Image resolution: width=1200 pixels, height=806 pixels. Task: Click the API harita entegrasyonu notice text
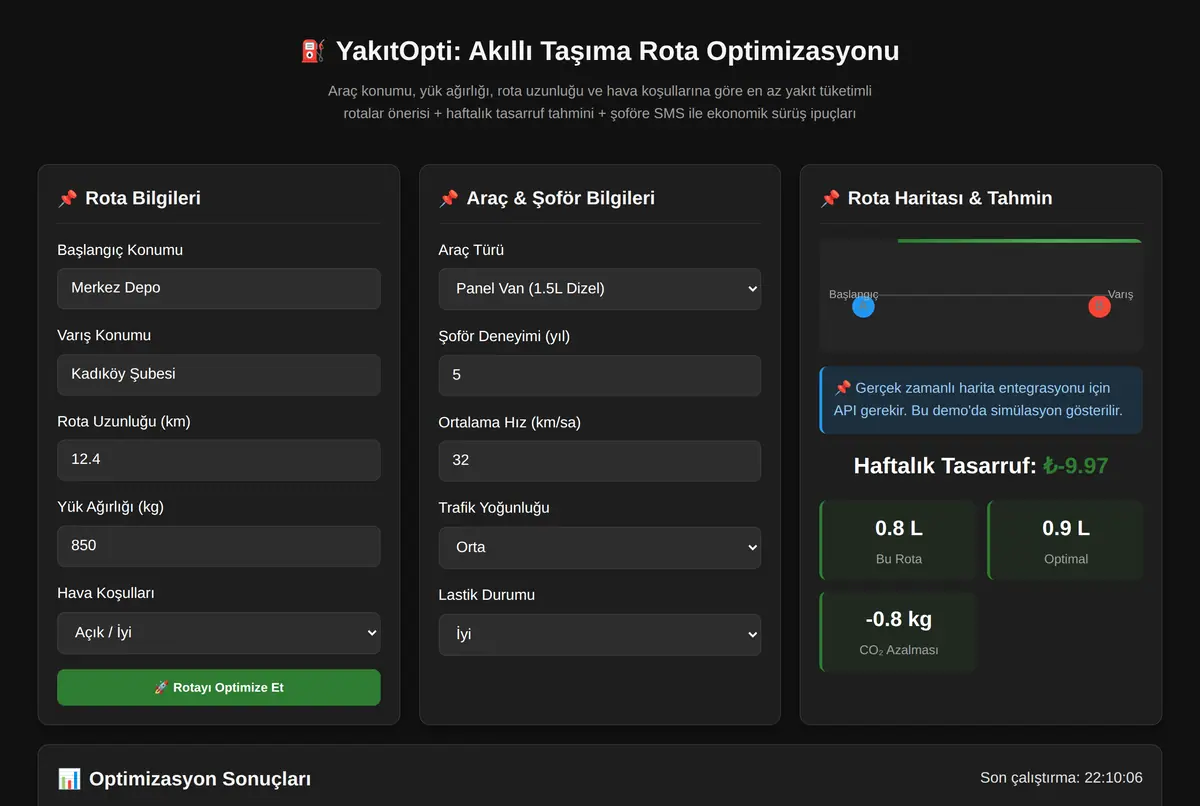point(980,399)
